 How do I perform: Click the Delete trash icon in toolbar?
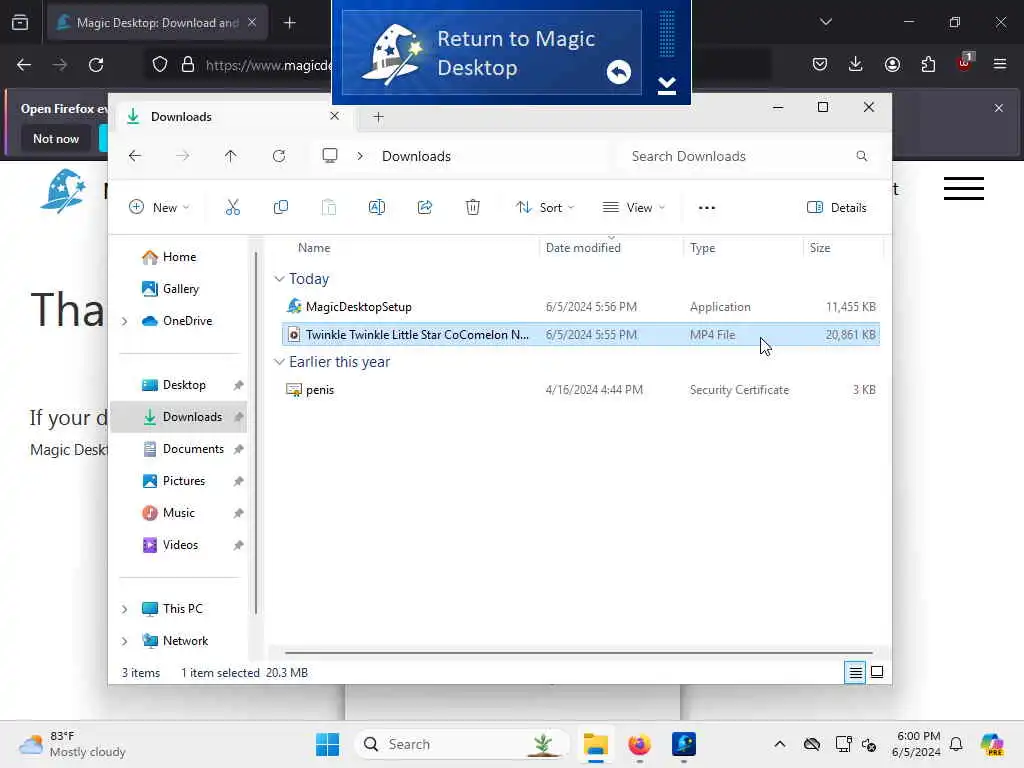[x=473, y=208]
